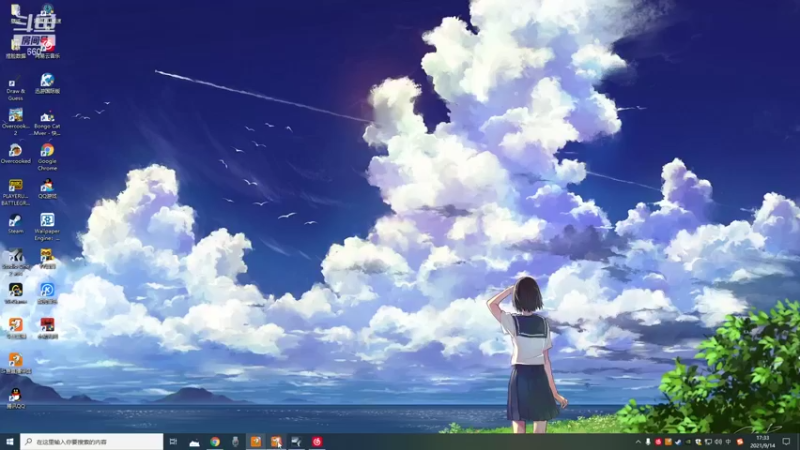Open the Overcooked 2 desktop shortcut
This screenshot has width=800, height=450.
15,122
